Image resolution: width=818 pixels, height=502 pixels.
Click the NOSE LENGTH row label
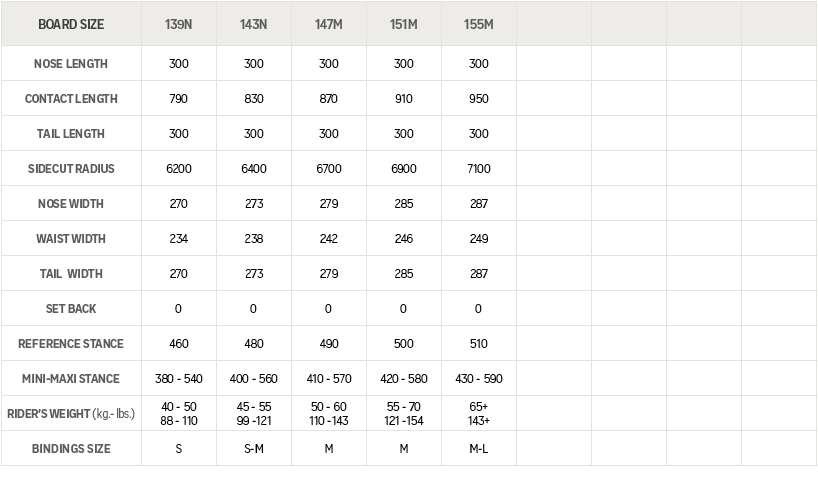(70, 64)
